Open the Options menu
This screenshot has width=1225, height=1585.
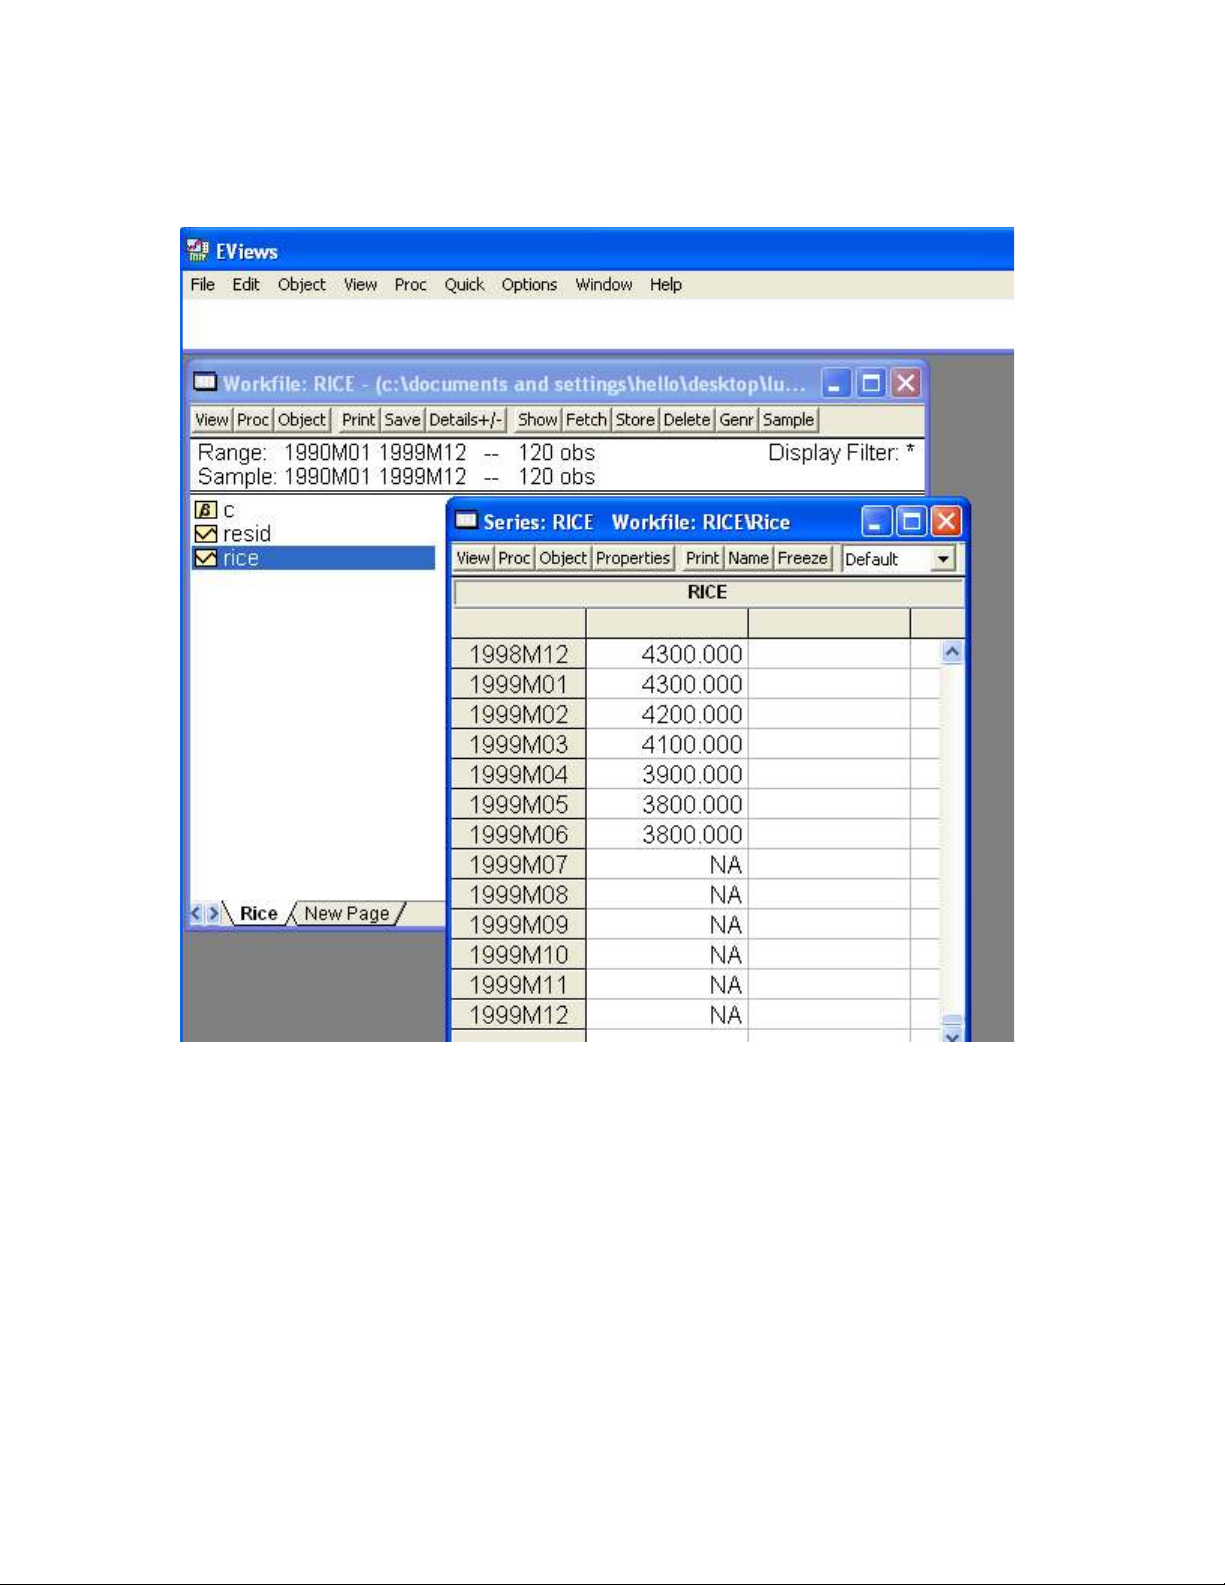point(529,284)
